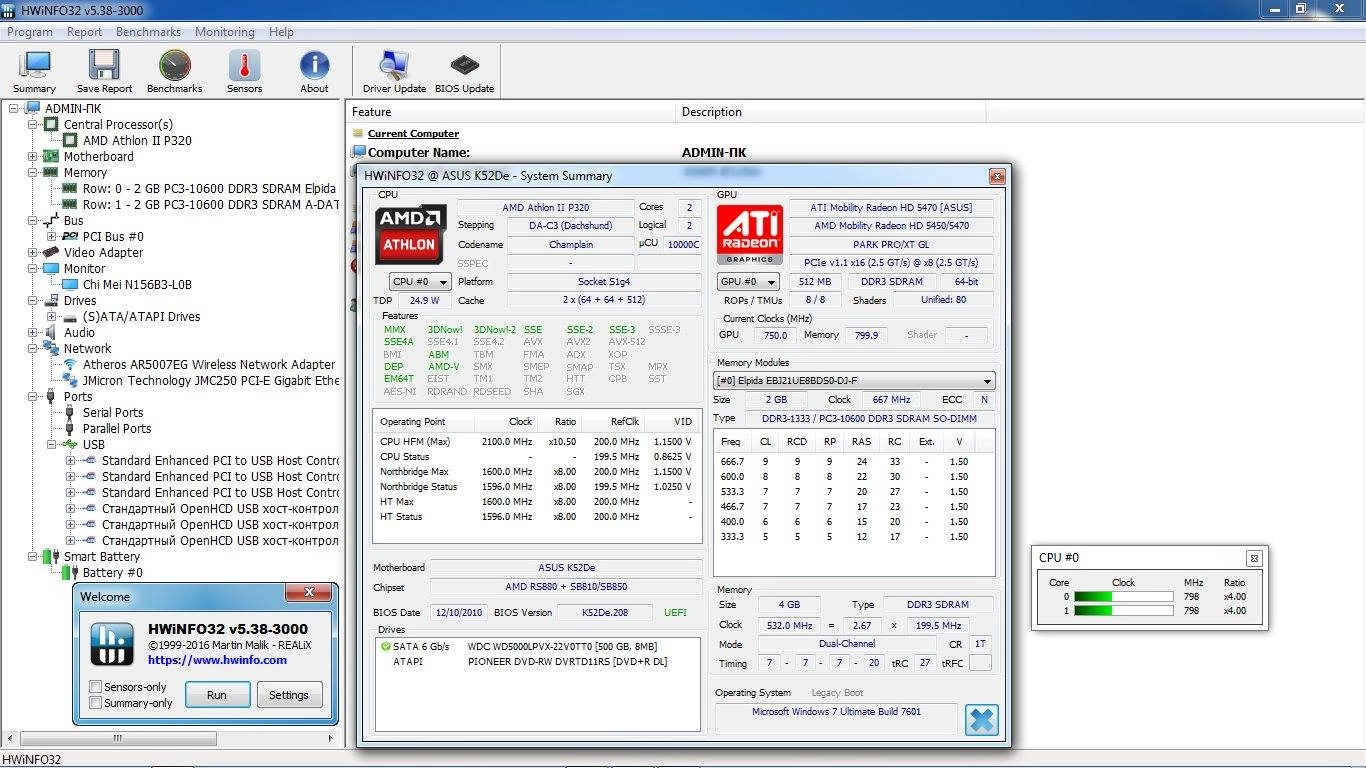
Task: Enable the Sensors-only checkbox
Action: (96, 687)
